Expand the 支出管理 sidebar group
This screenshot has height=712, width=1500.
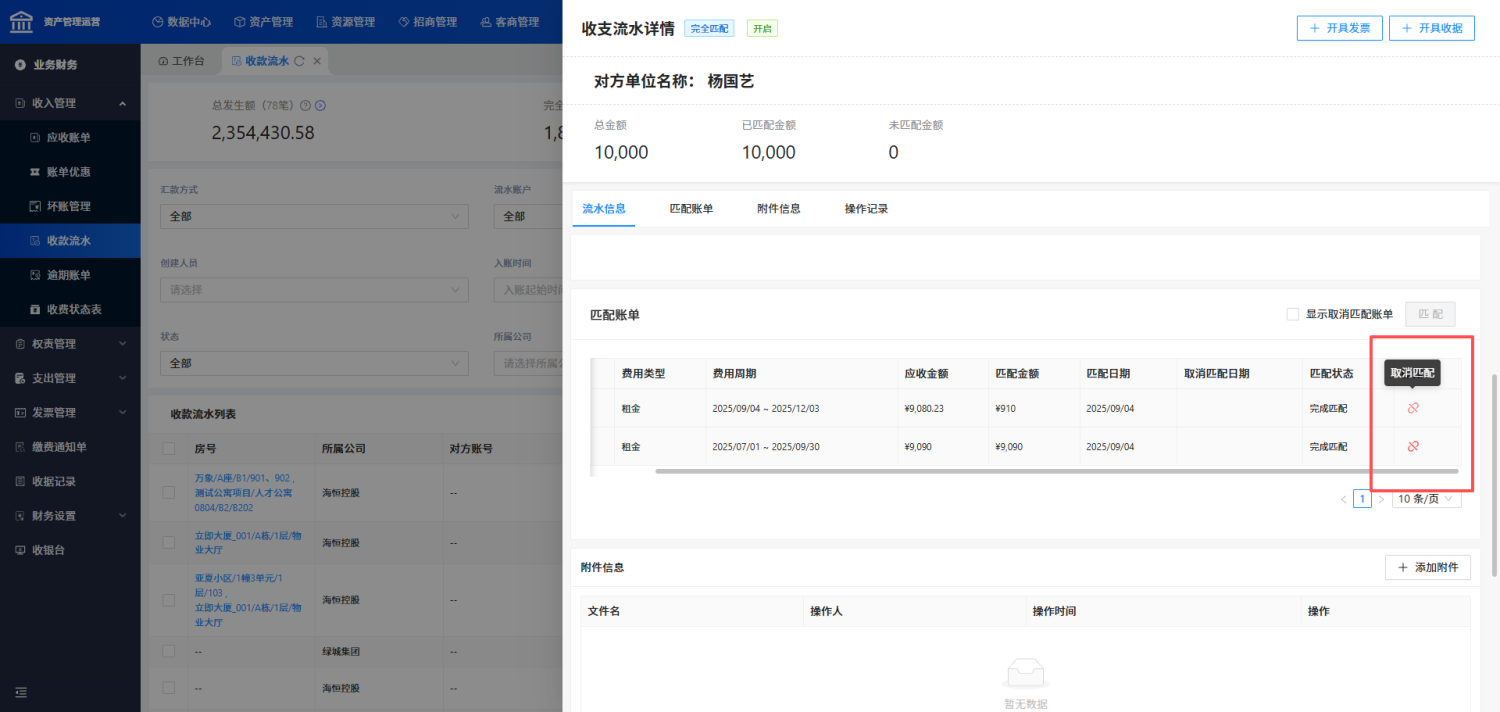70,378
